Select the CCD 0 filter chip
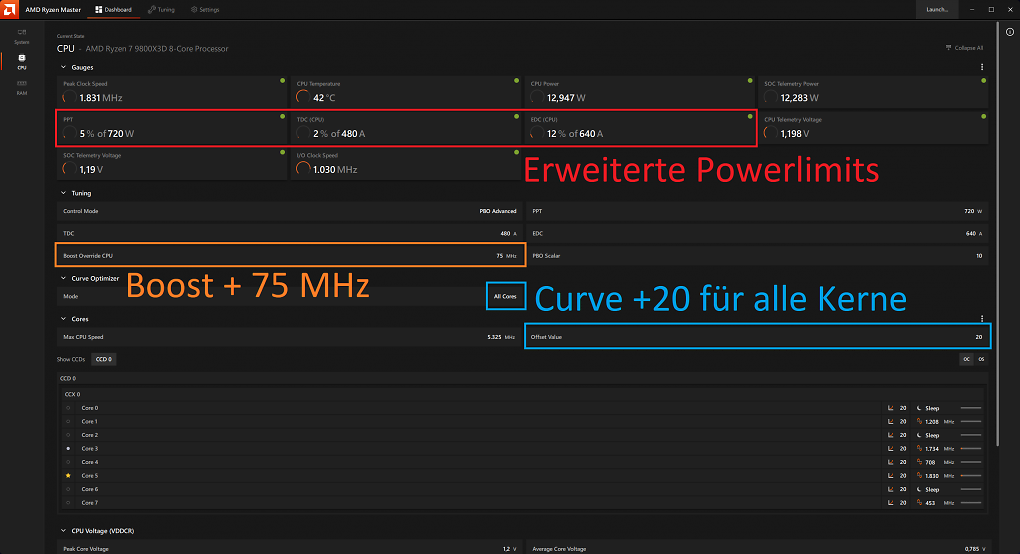 [103, 359]
